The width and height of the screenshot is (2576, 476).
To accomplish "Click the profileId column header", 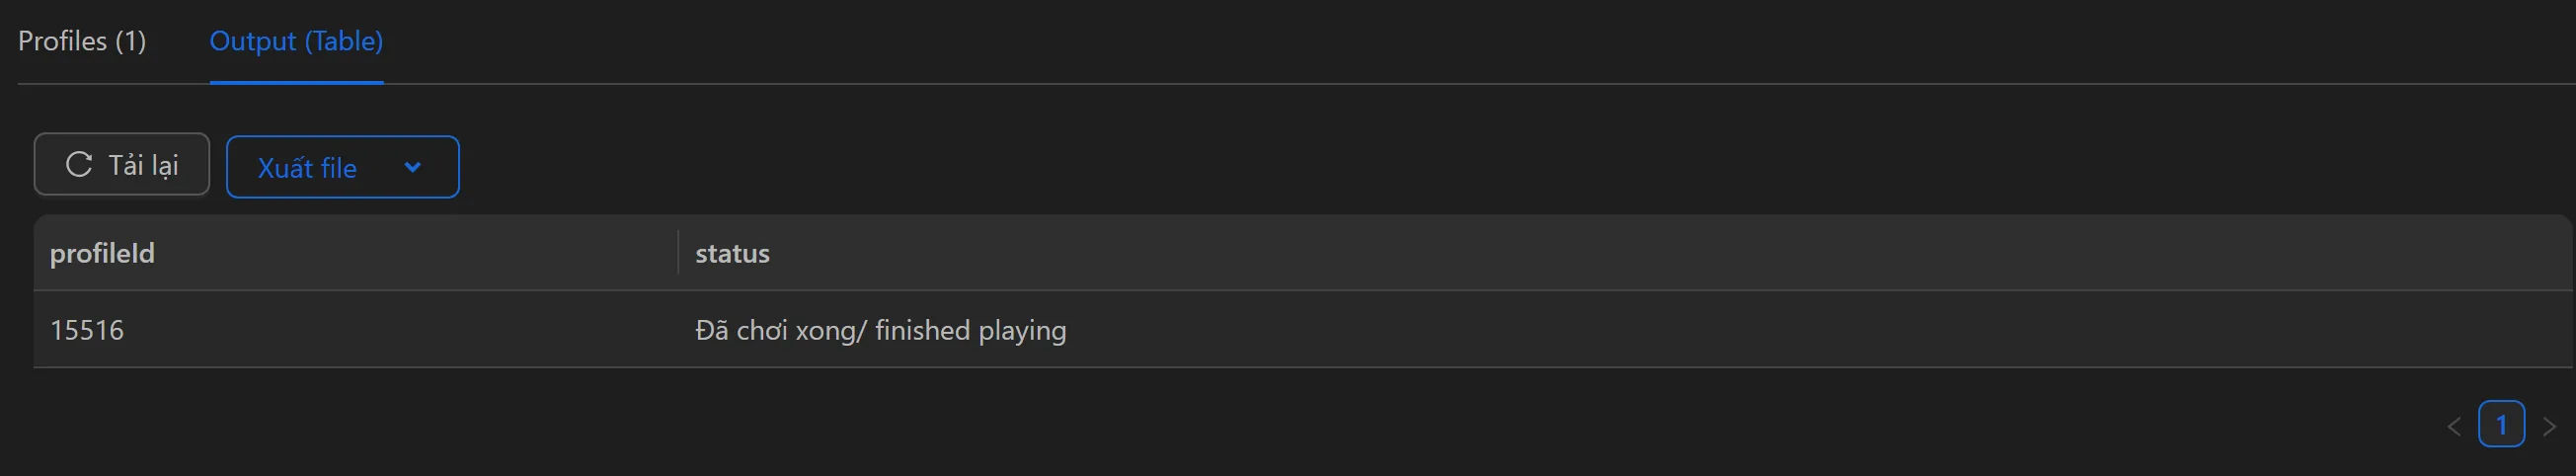I will click(x=102, y=253).
